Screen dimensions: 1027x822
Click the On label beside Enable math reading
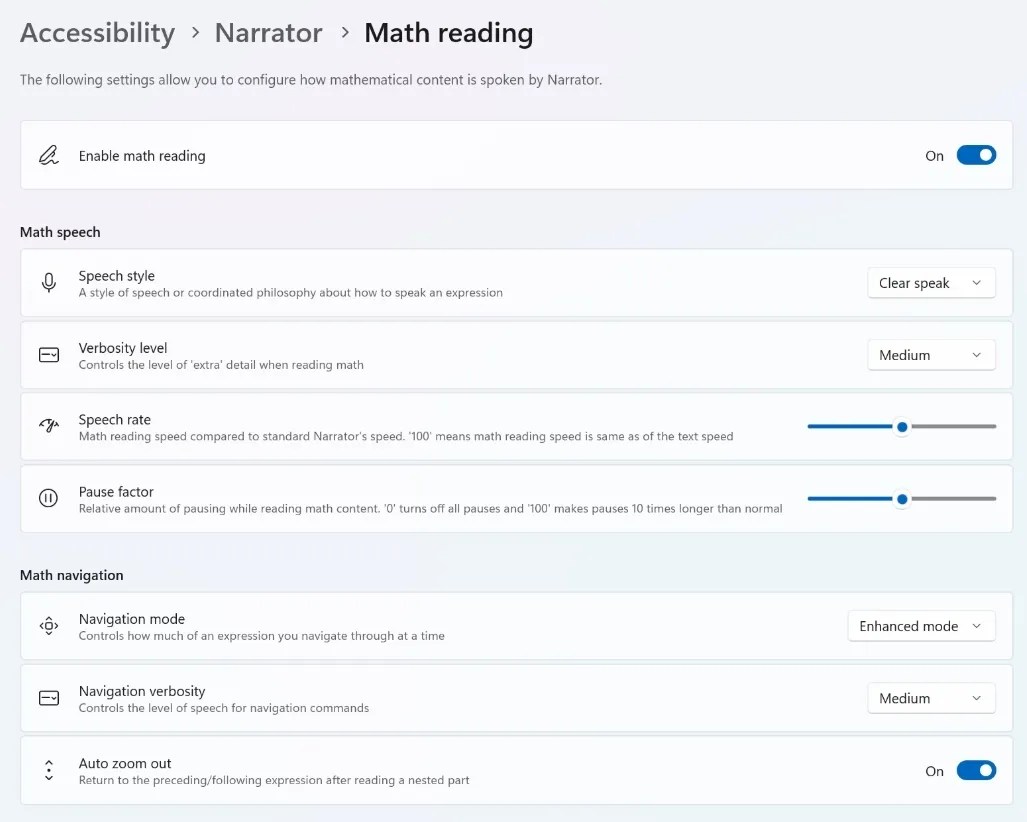pyautogui.click(x=934, y=156)
